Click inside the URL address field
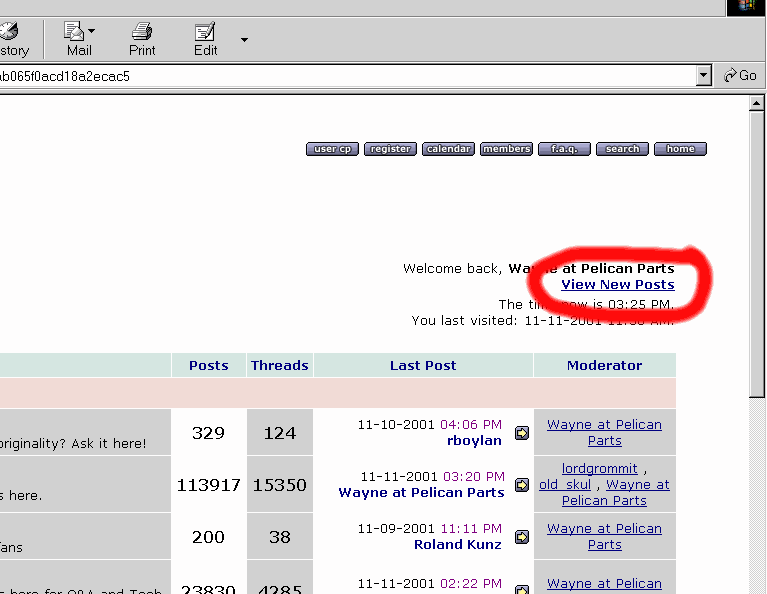767x594 pixels. (x=350, y=76)
